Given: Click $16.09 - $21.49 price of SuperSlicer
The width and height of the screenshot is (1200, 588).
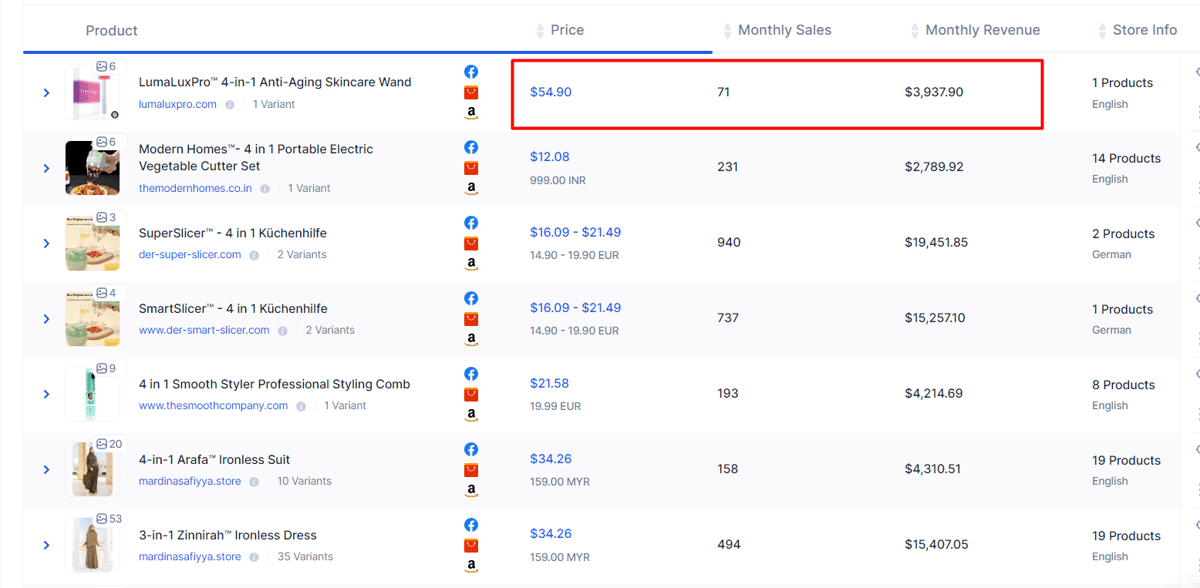Looking at the screenshot, I should click(575, 232).
